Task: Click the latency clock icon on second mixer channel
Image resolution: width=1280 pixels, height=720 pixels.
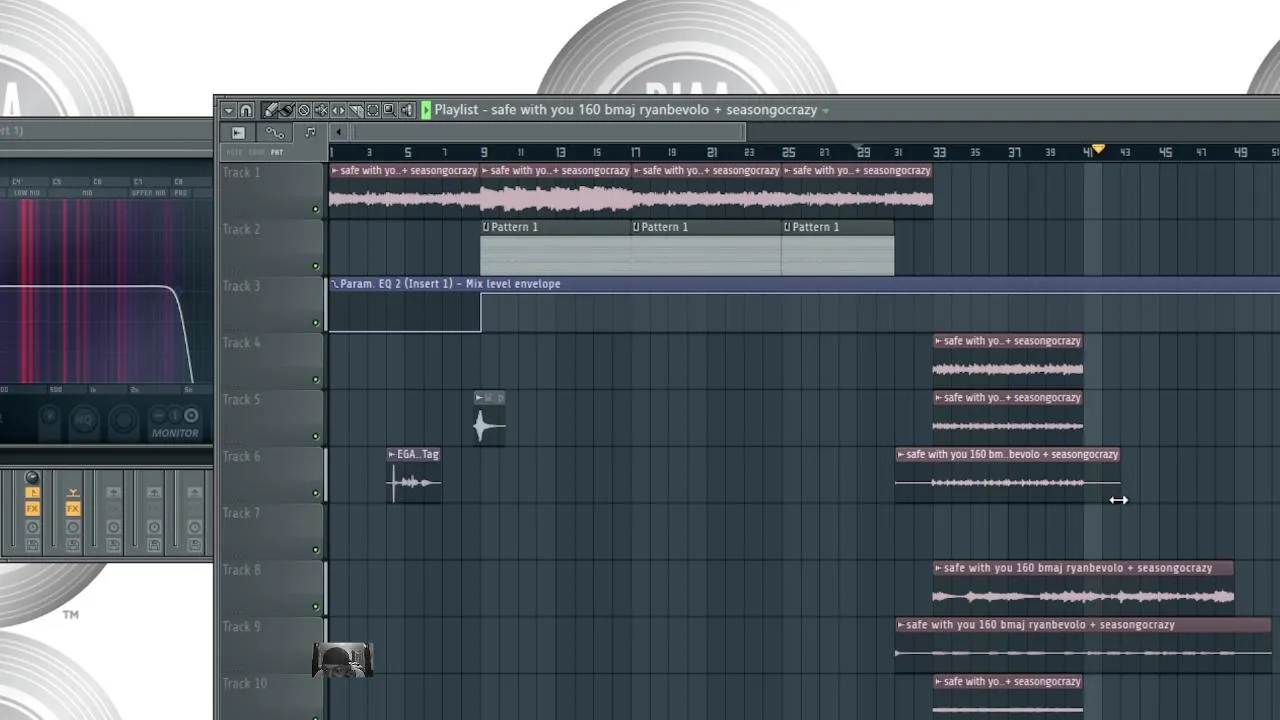Action: coord(73,527)
